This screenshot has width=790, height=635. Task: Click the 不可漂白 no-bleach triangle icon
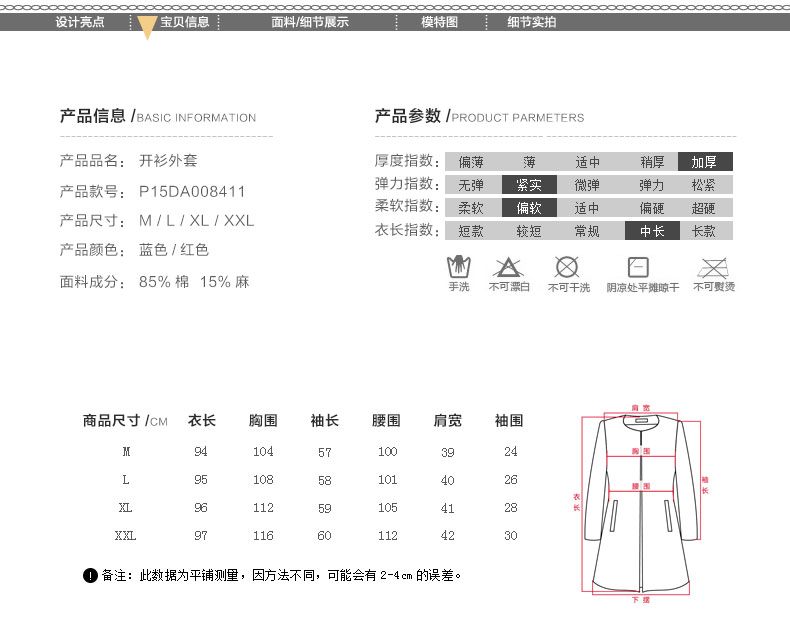(508, 267)
